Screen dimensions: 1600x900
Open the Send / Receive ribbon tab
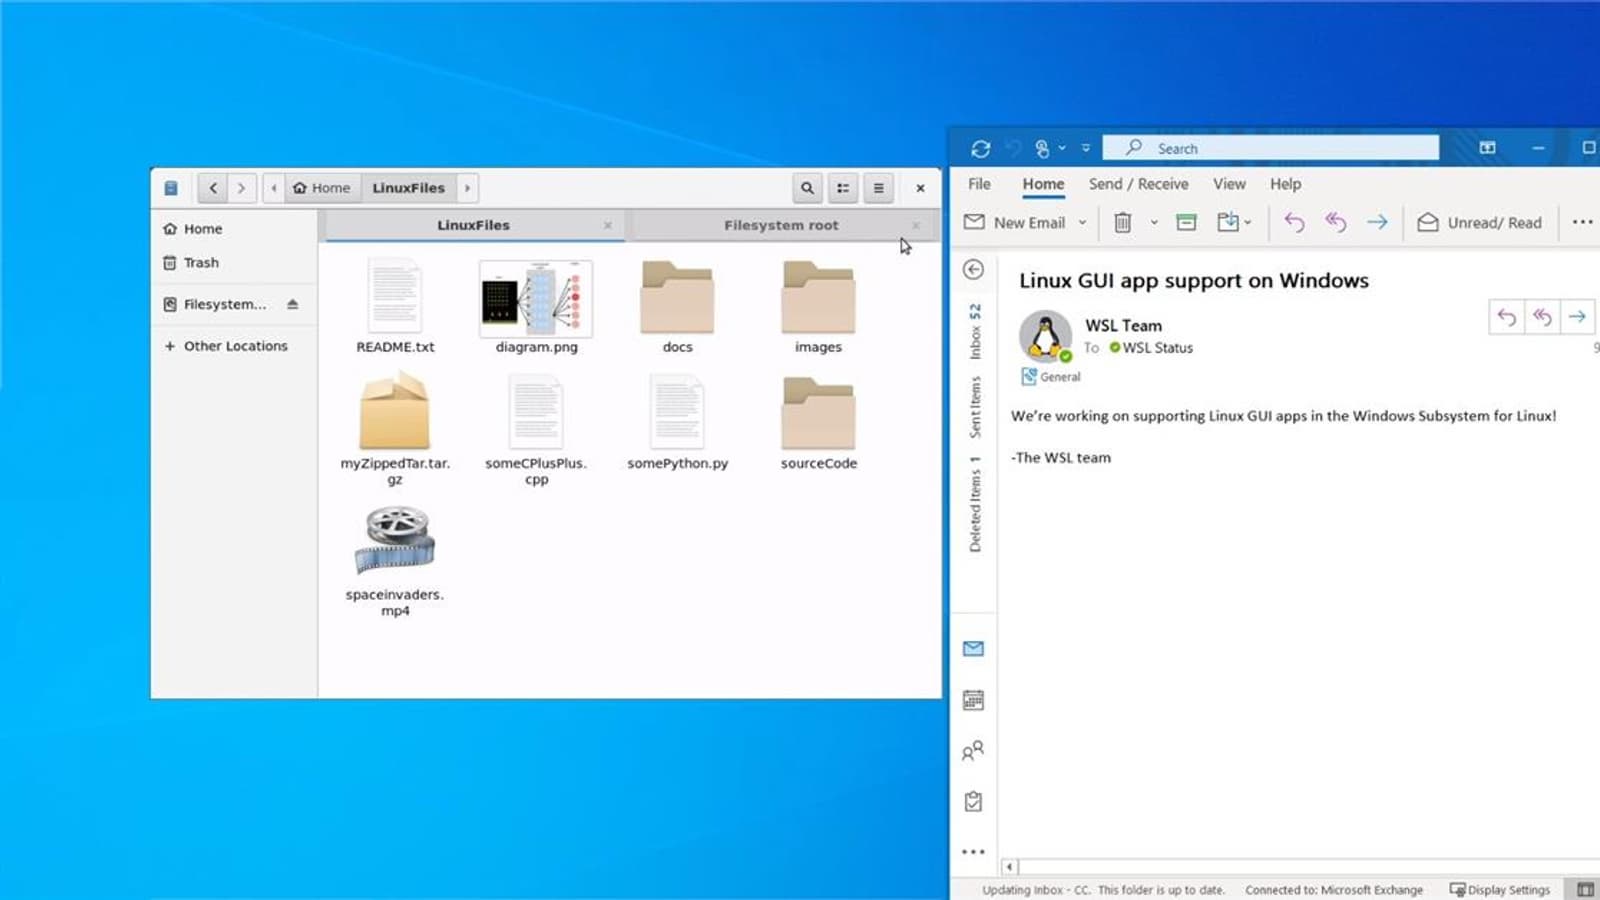point(1138,184)
